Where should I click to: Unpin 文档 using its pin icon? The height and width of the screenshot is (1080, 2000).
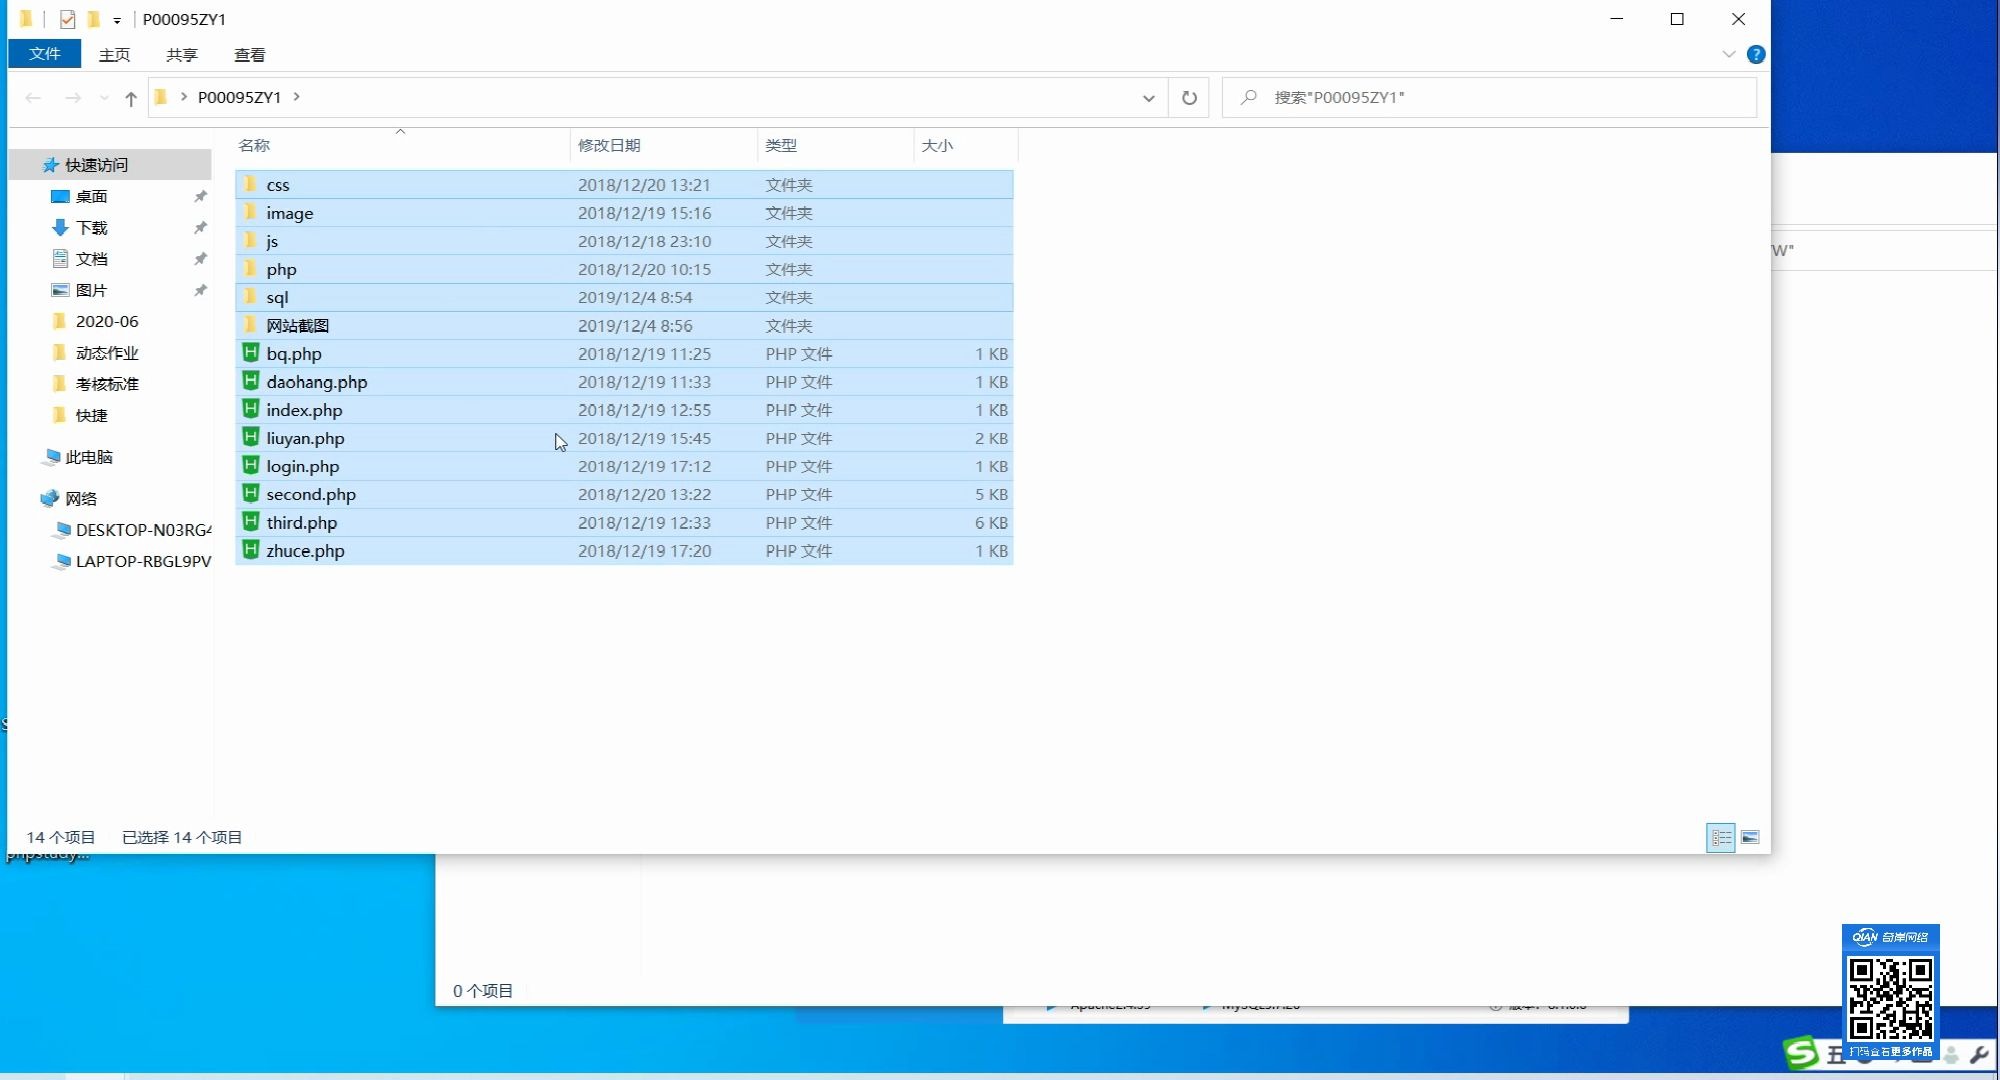point(200,258)
